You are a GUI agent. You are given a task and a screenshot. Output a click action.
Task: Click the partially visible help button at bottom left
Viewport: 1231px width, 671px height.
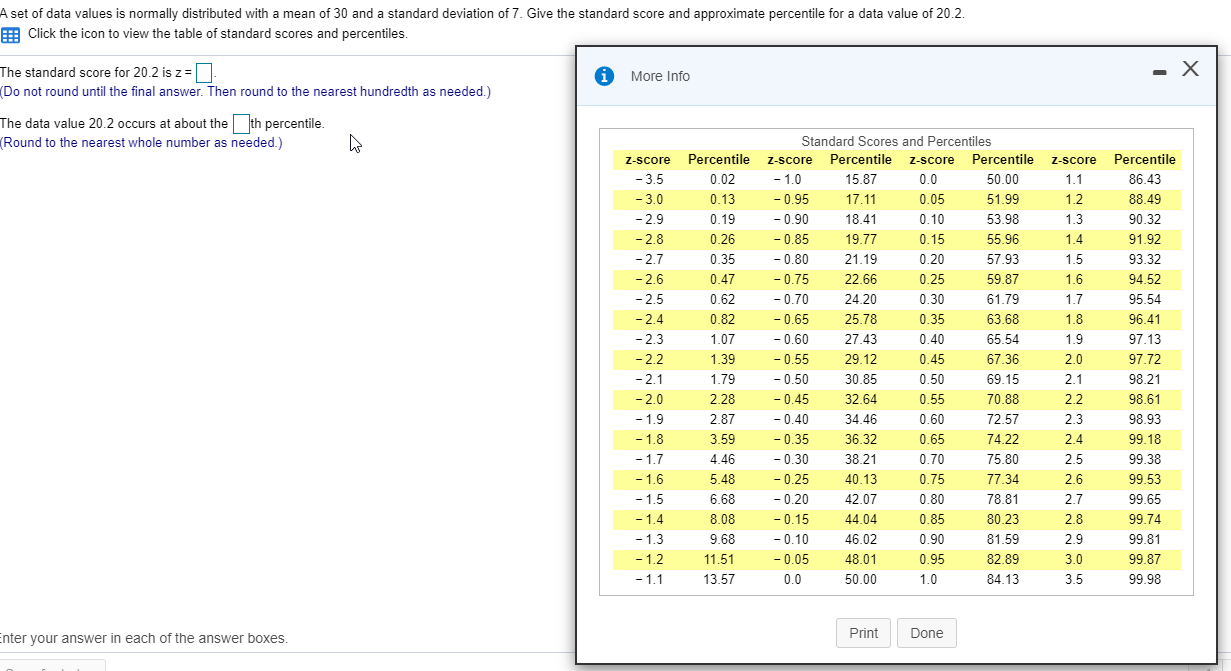pyautogui.click(x=50, y=666)
